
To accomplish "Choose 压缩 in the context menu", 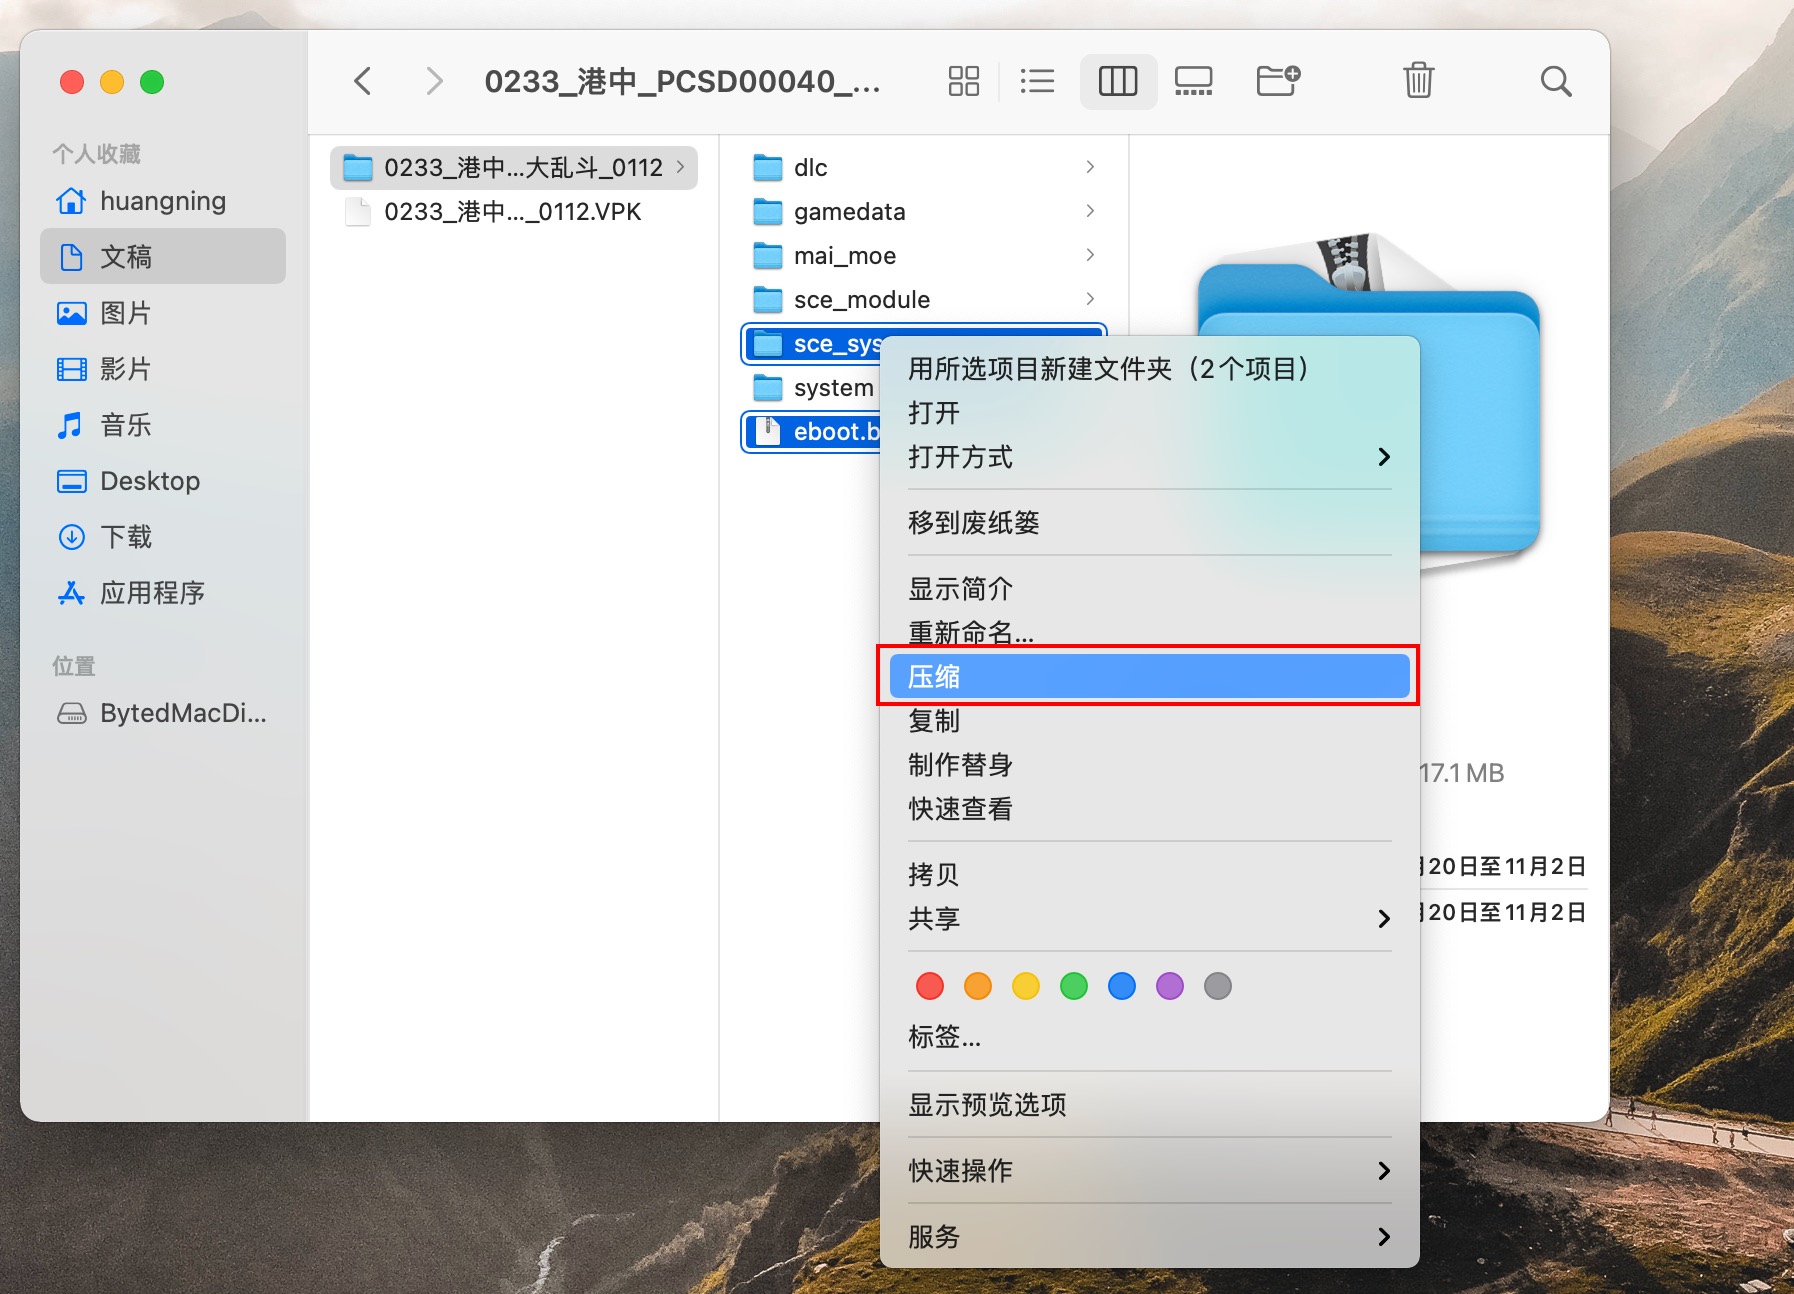I will coord(1149,677).
